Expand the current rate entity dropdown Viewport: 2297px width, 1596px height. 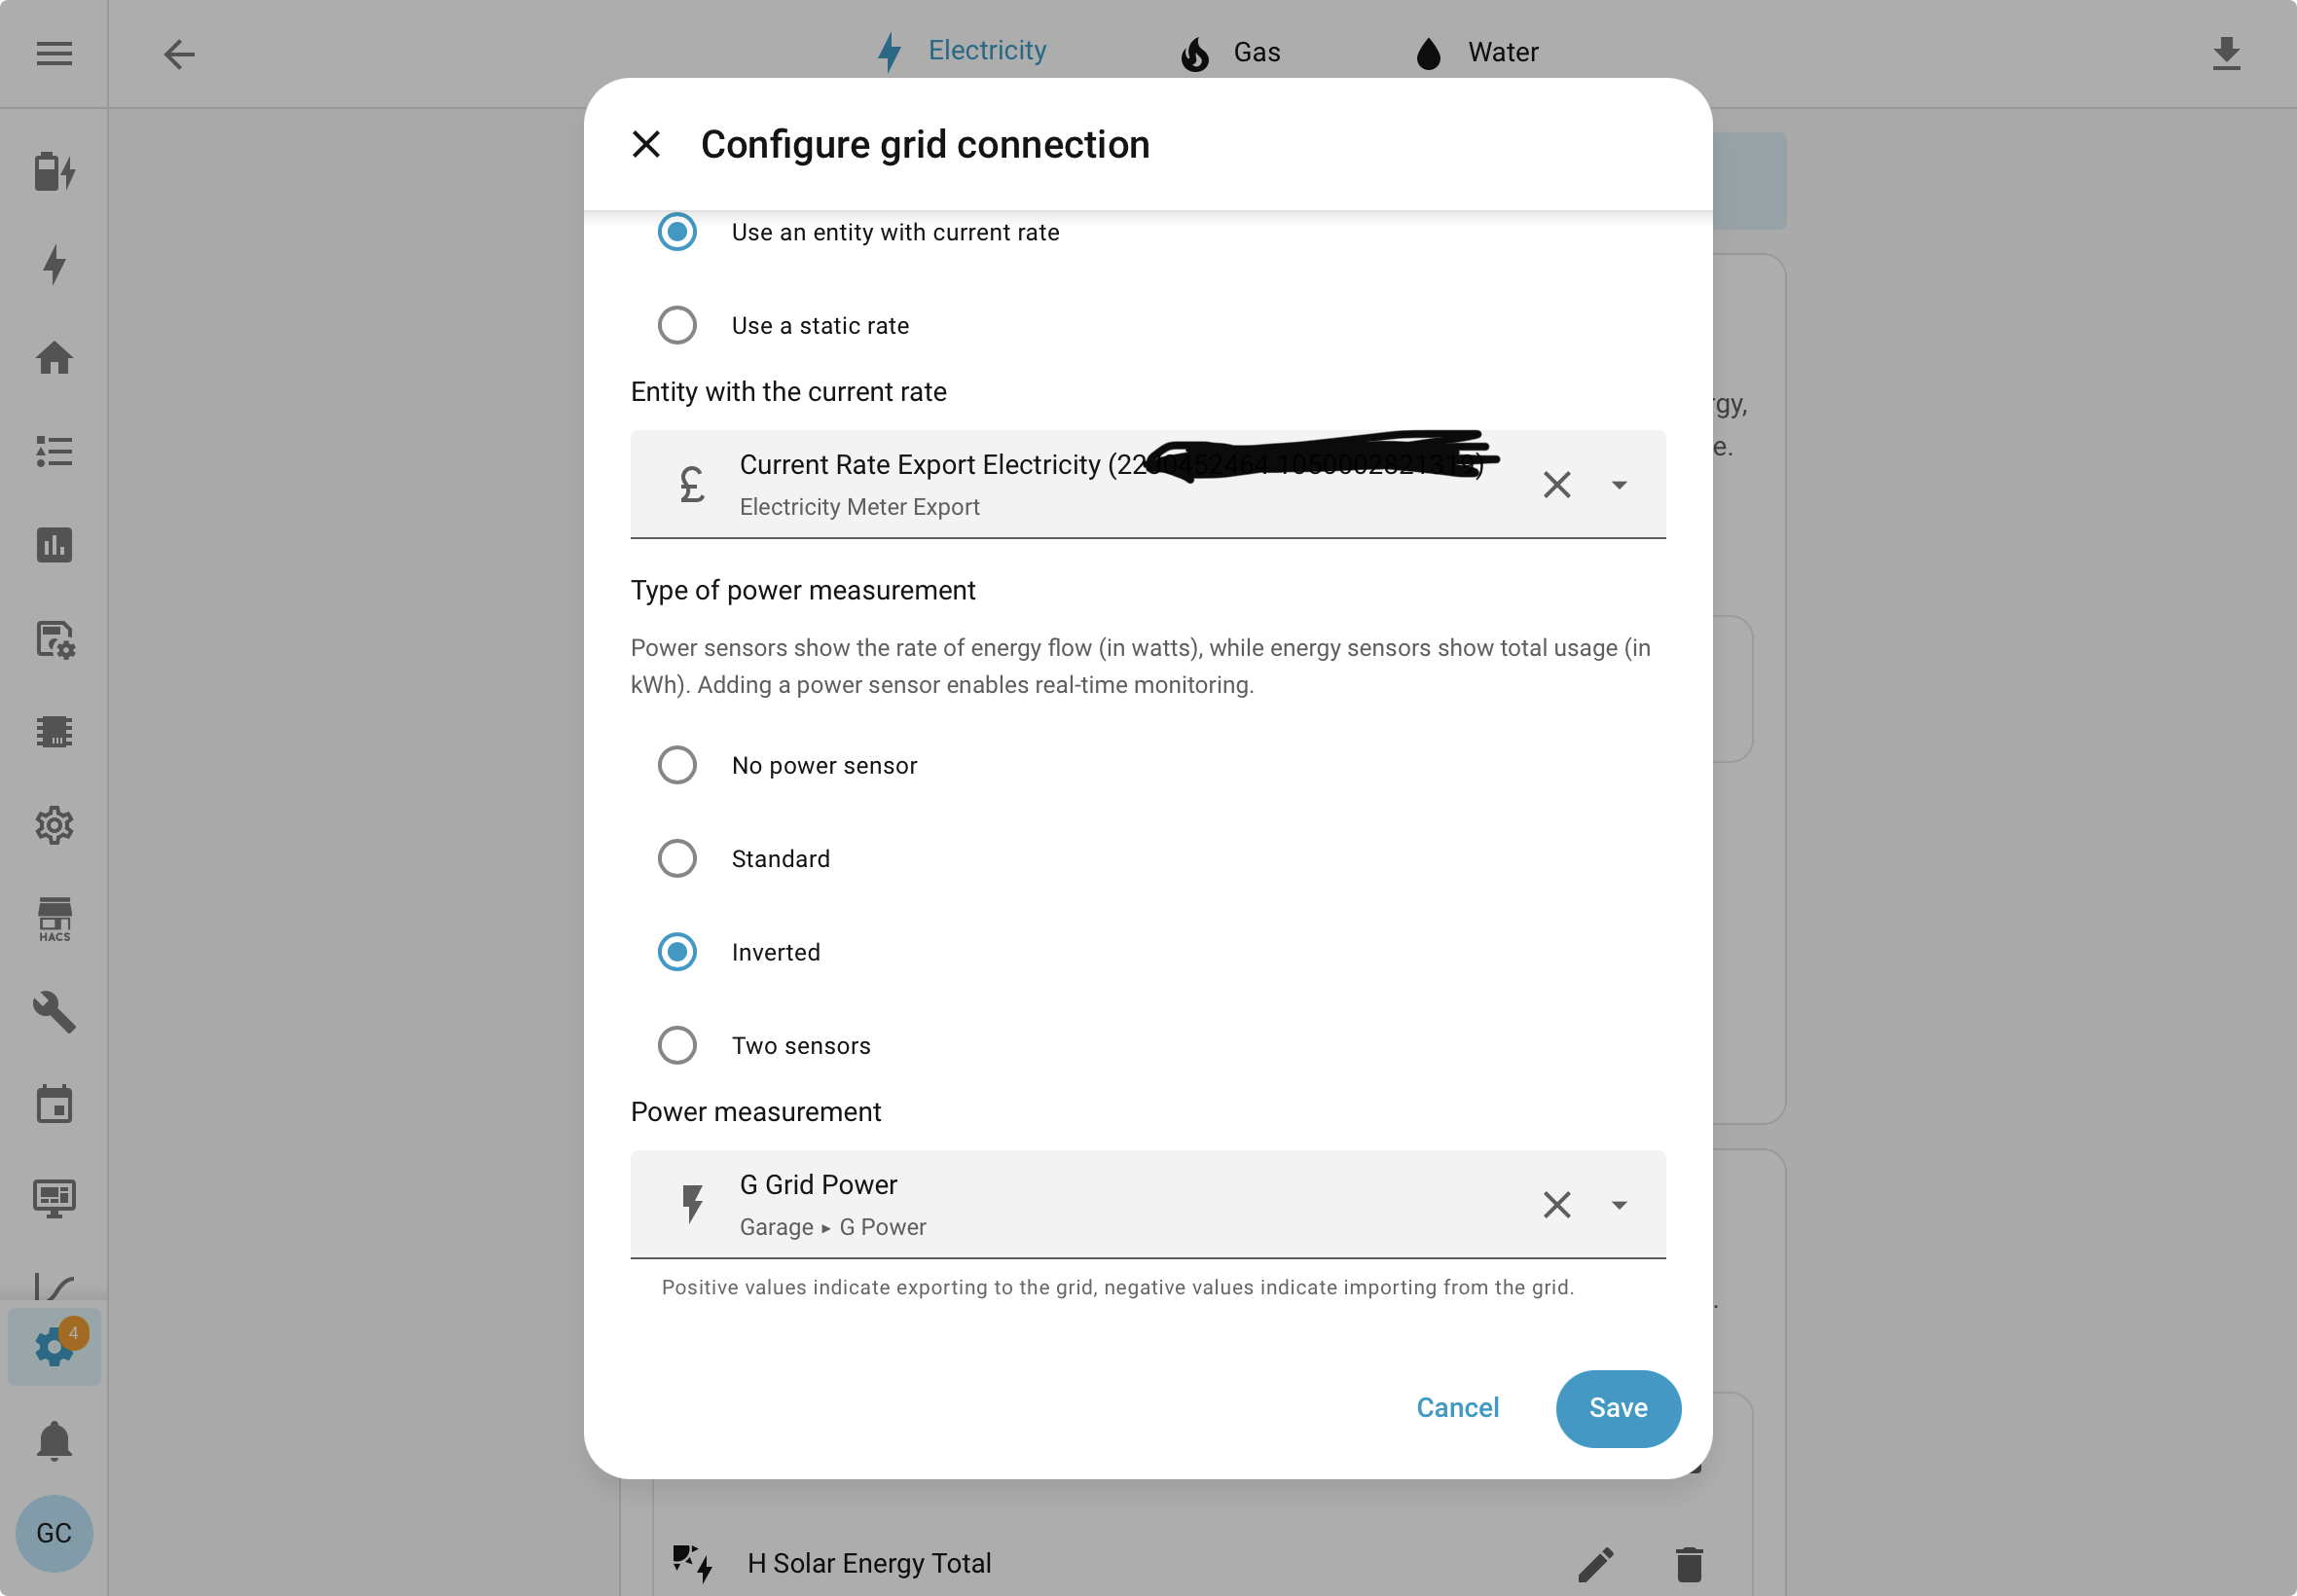[x=1619, y=485]
